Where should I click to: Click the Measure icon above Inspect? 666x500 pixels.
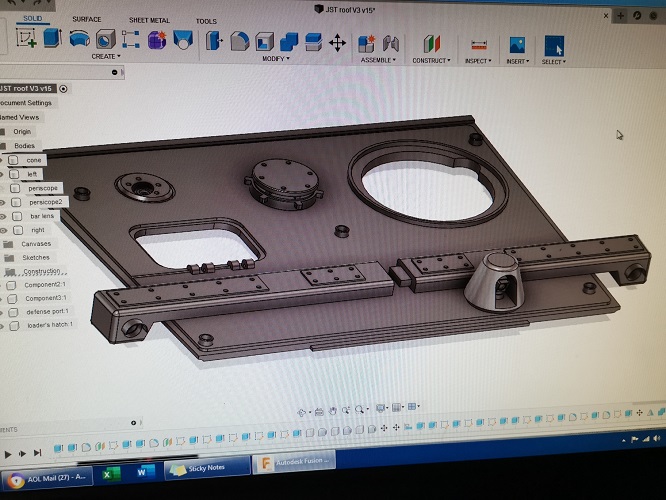[478, 45]
